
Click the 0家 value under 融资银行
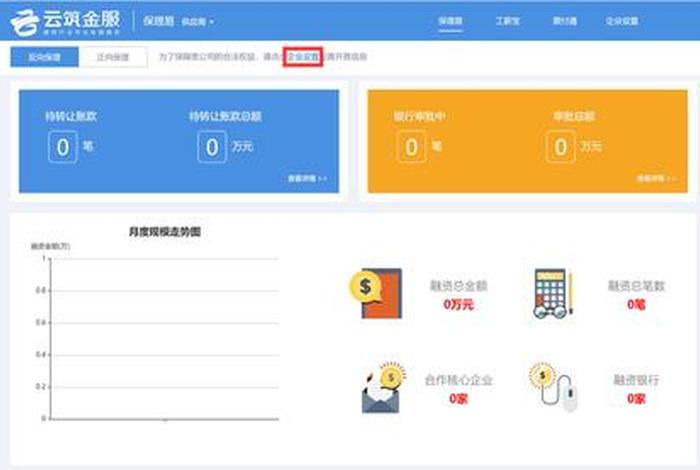636,399
